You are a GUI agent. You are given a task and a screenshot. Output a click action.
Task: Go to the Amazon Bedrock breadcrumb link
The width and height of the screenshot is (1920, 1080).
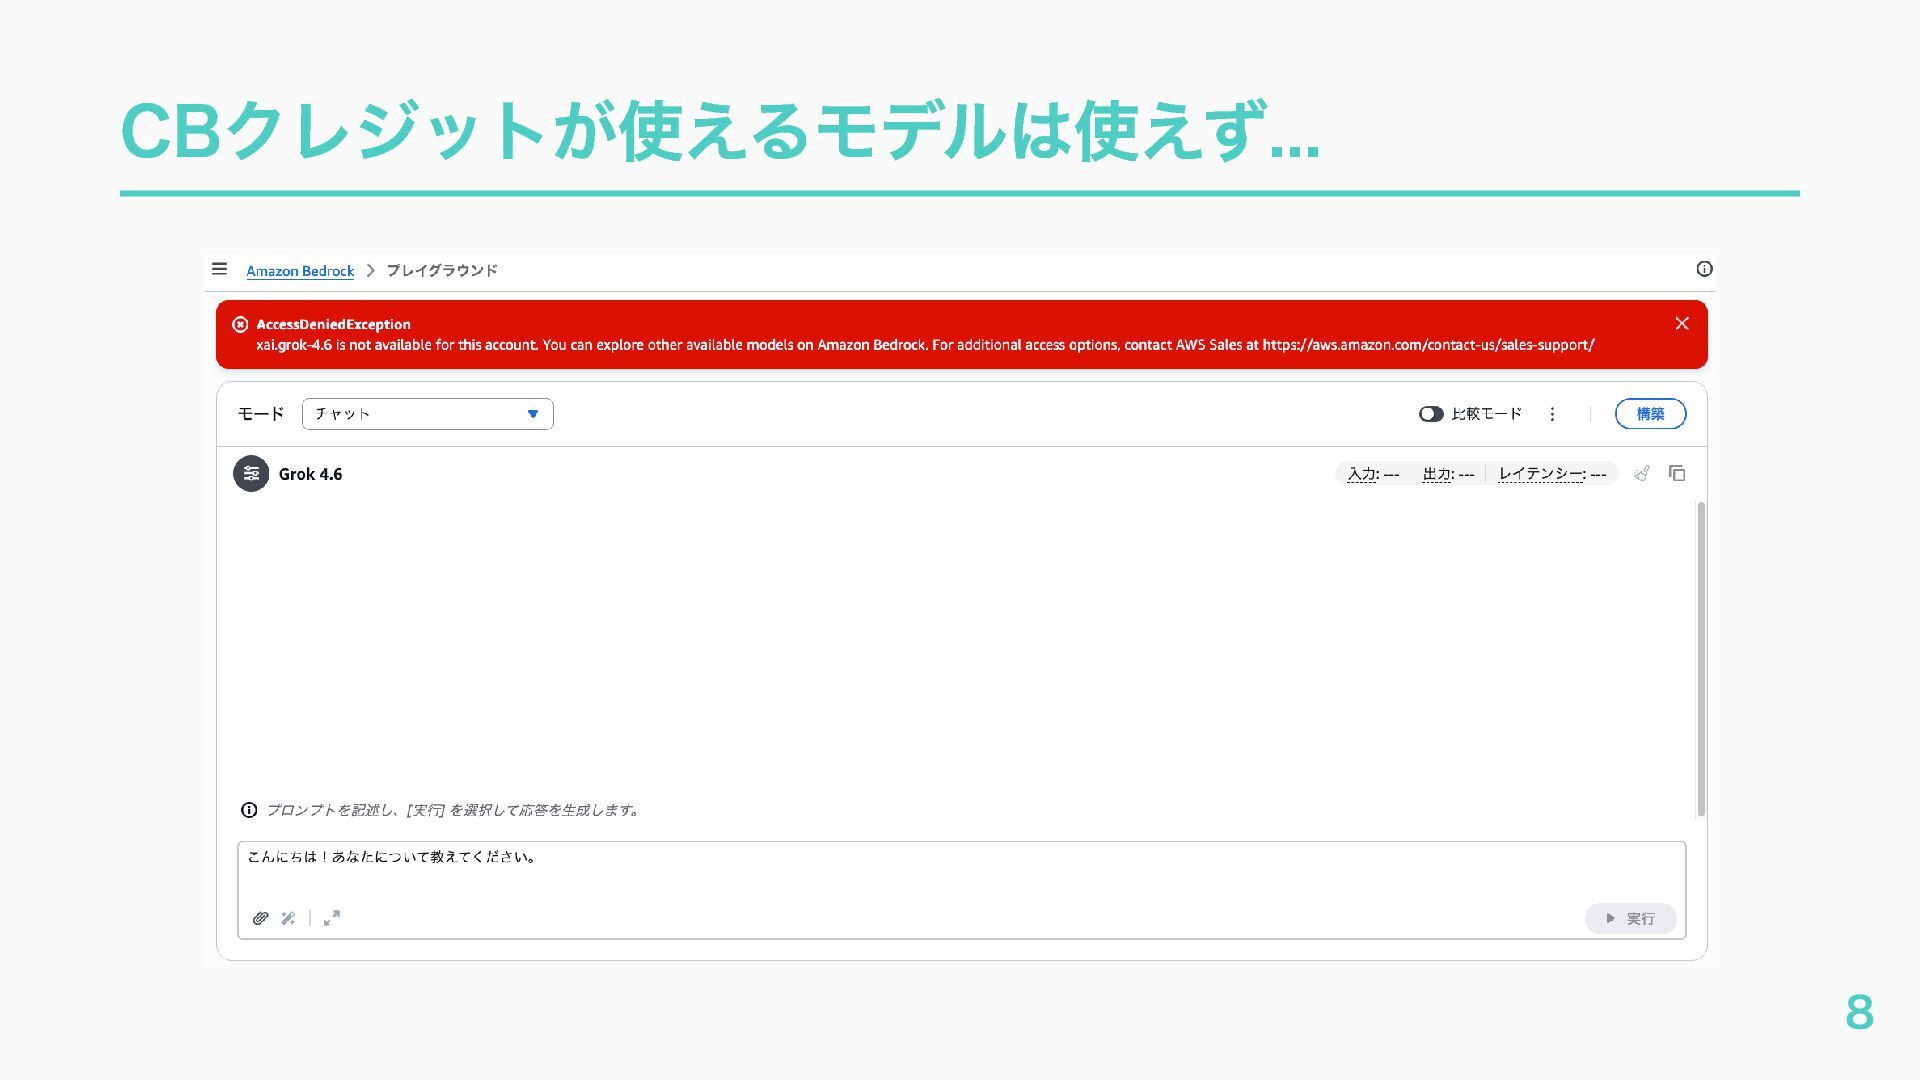[300, 271]
